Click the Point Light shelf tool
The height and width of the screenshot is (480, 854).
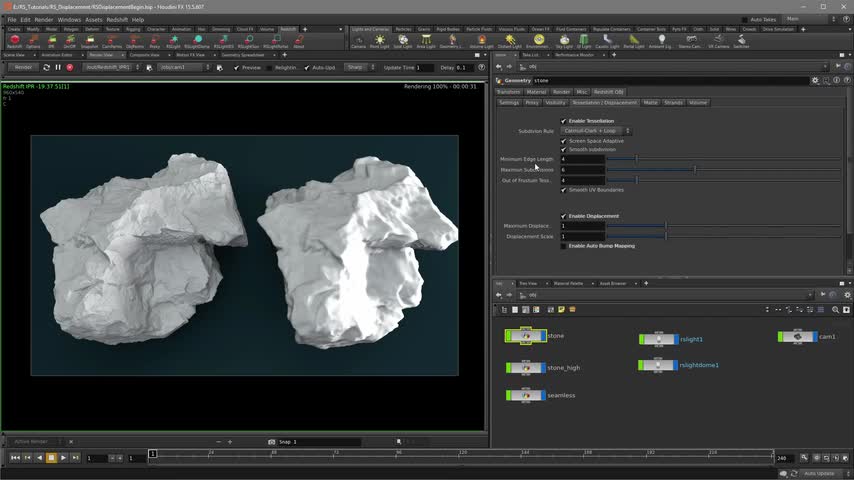380,41
